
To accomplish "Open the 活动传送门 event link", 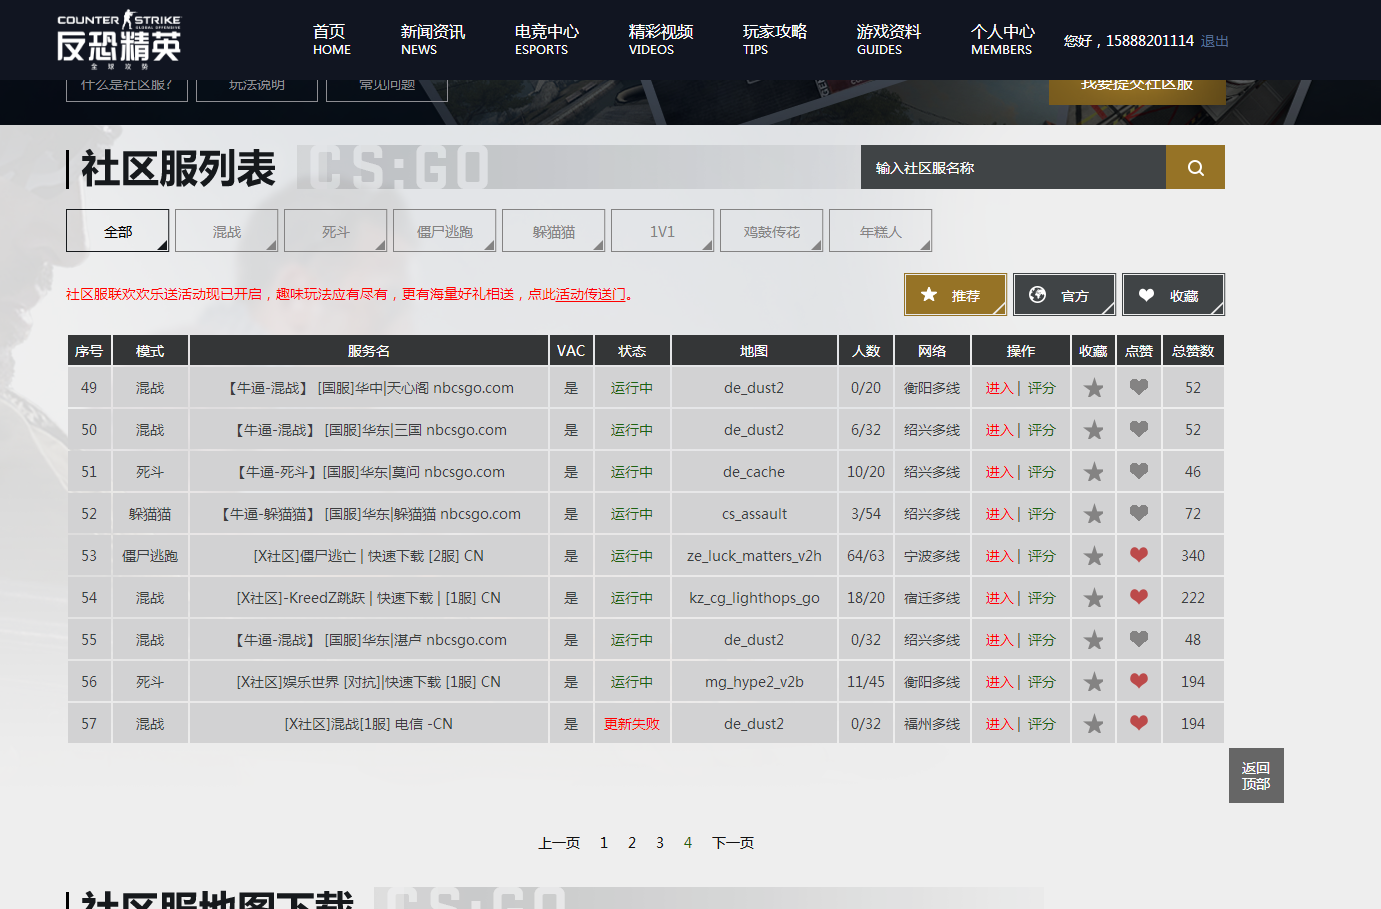I will pyautogui.click(x=578, y=294).
